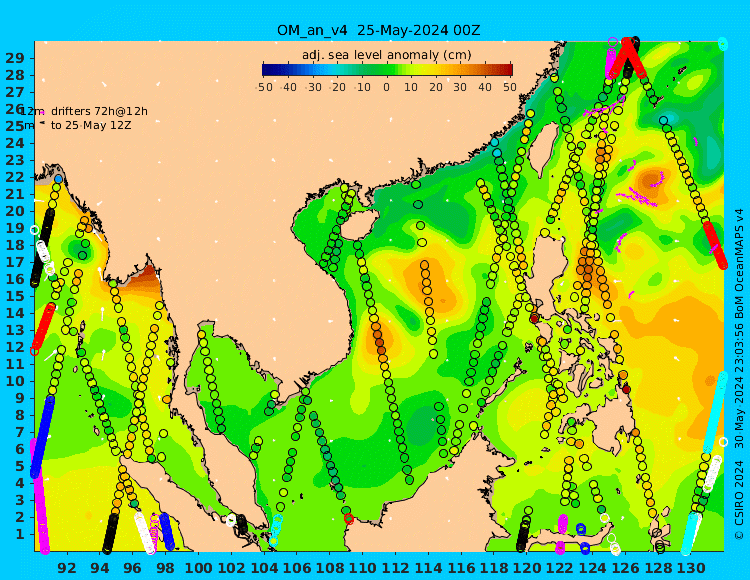Click latitude axis label "28"
This screenshot has height=580, width=750.
(x=14, y=76)
